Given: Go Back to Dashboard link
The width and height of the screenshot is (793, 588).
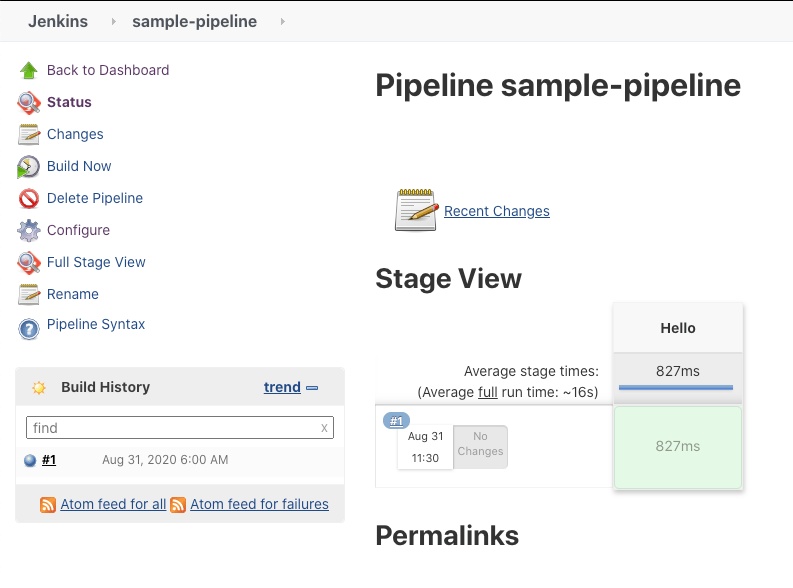Looking at the screenshot, I should tap(108, 70).
